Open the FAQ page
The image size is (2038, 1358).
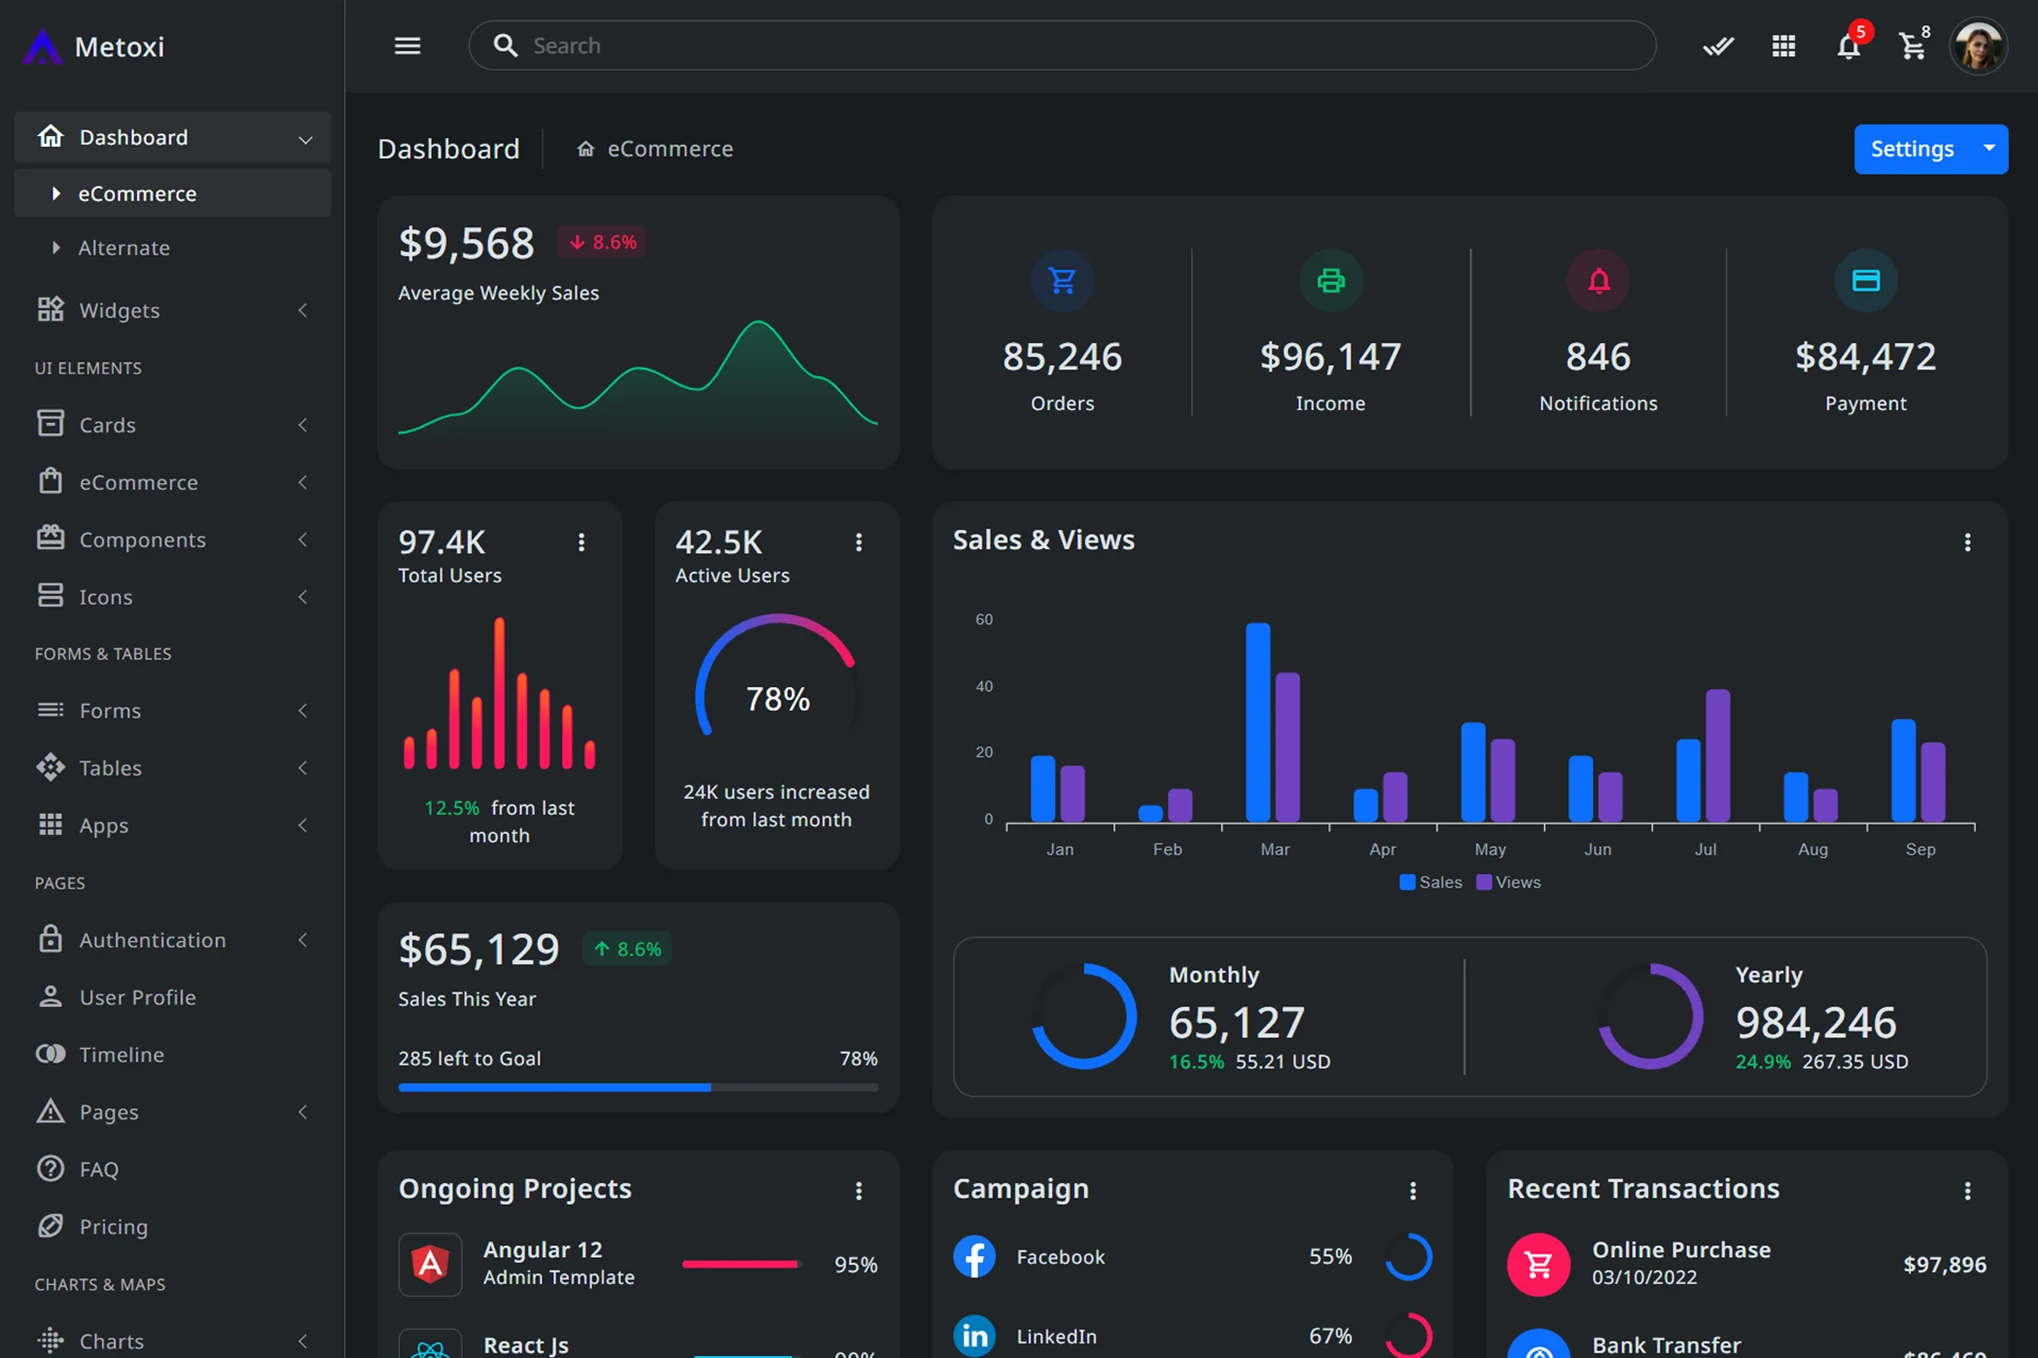99,1168
